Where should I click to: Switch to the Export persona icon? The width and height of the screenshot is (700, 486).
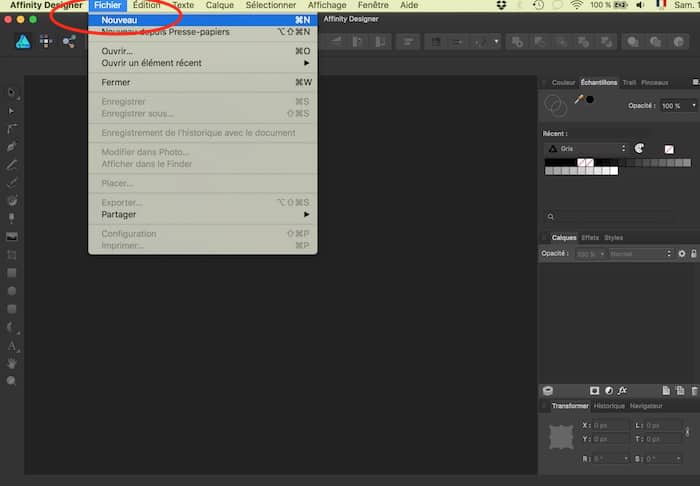(69, 42)
